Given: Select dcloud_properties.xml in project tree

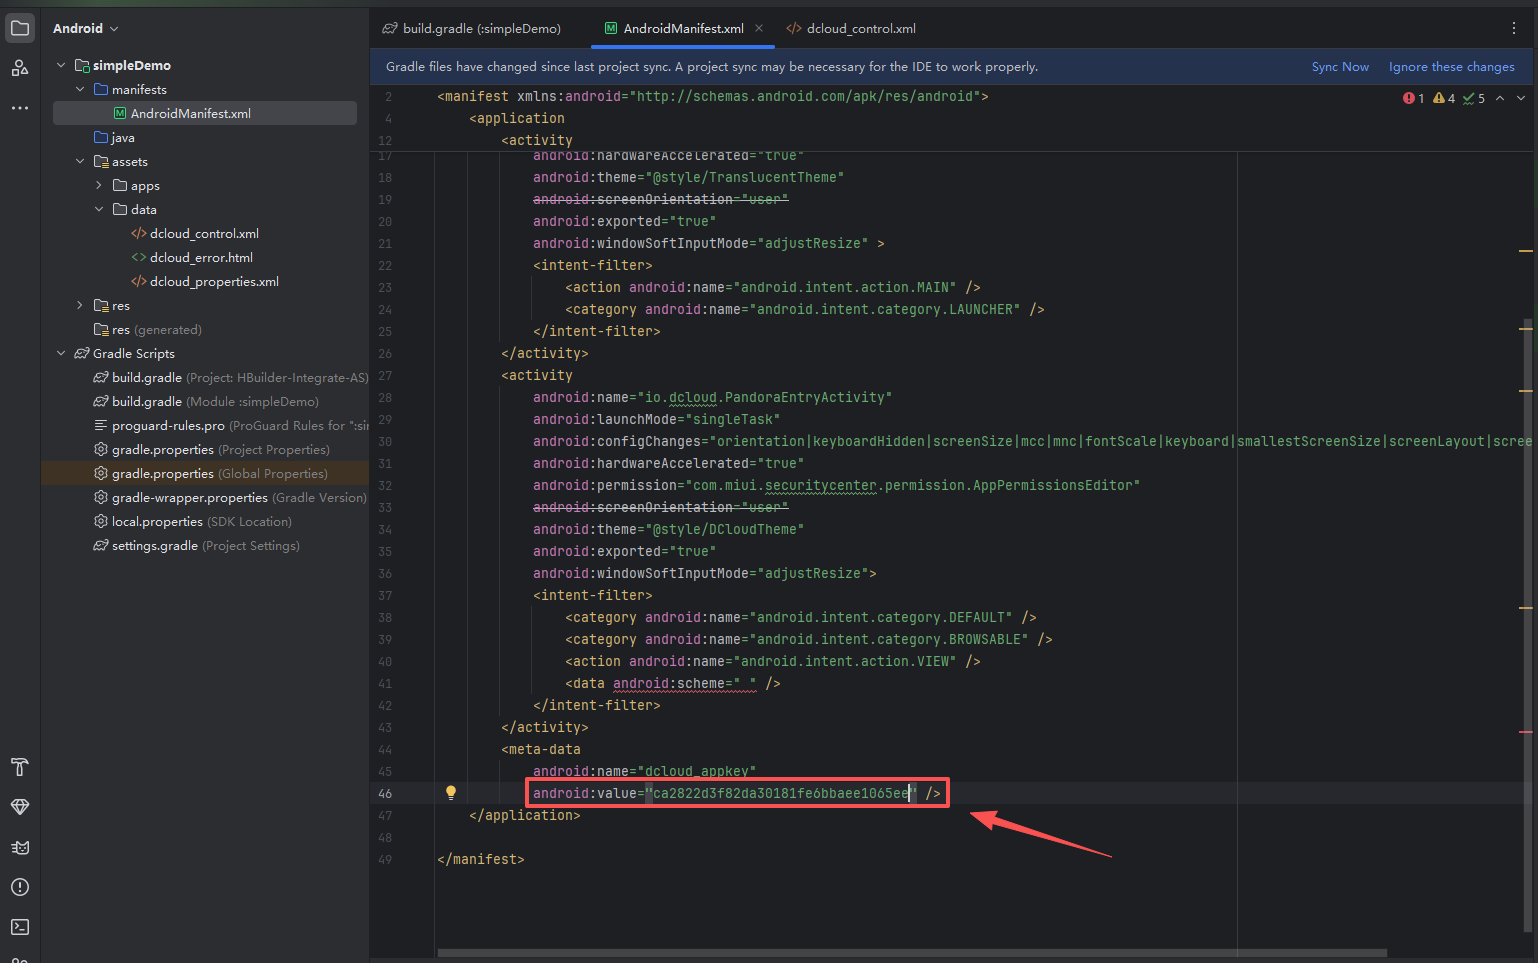Looking at the screenshot, I should [x=214, y=282].
